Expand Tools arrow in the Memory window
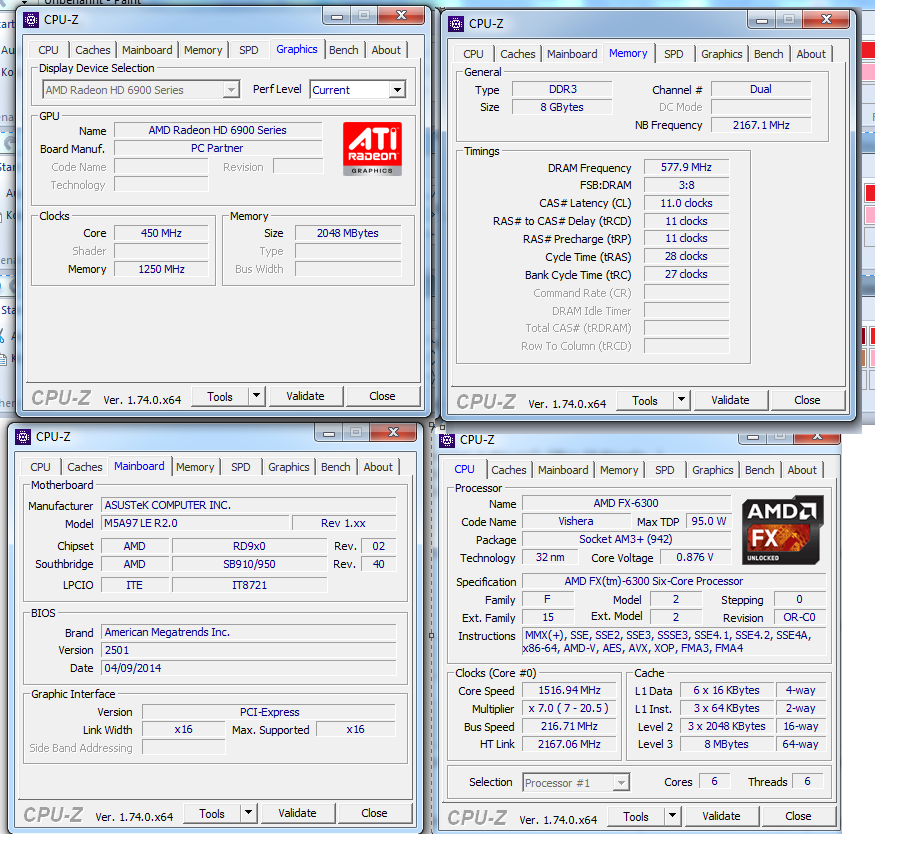Viewport: 917px width, 860px height. 682,400
